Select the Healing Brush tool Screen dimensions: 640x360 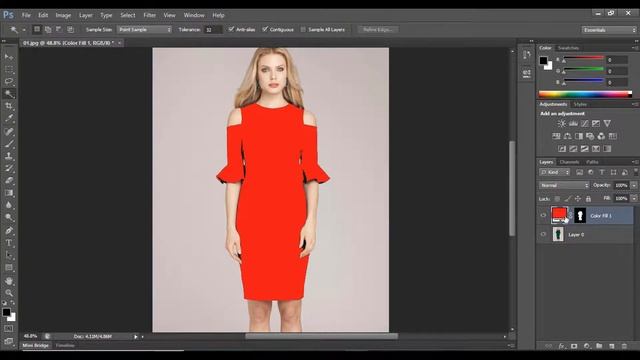coord(9,131)
